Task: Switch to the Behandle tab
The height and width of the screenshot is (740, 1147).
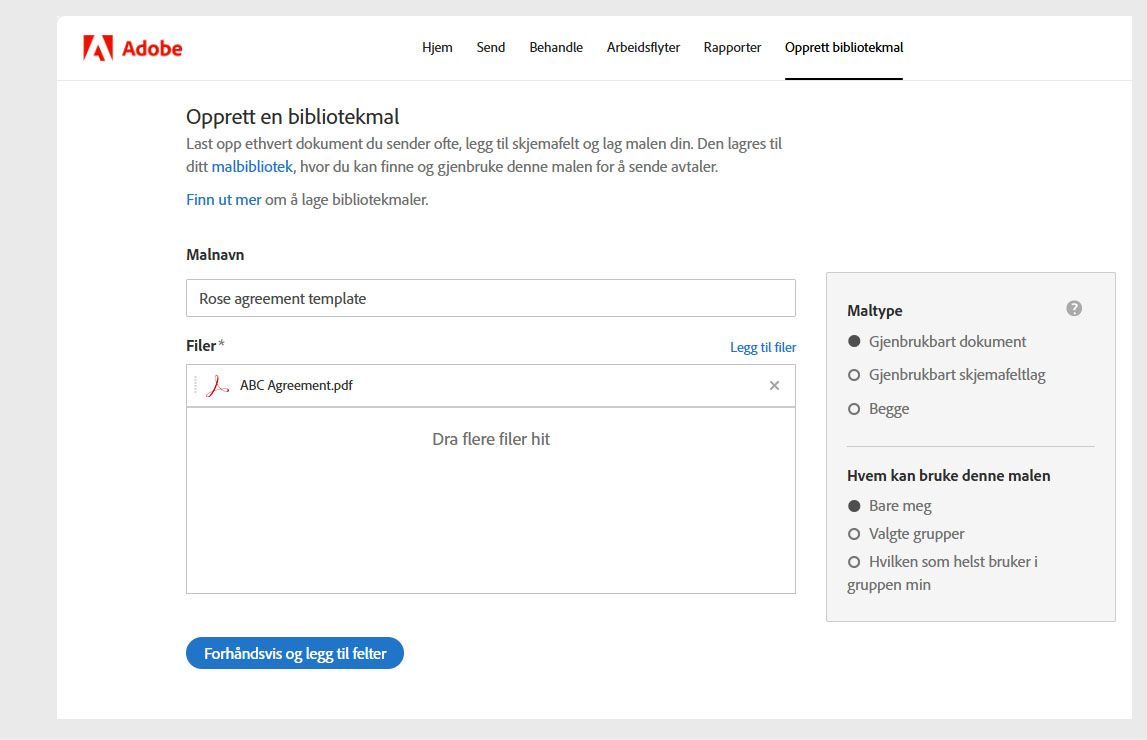Action: (555, 47)
